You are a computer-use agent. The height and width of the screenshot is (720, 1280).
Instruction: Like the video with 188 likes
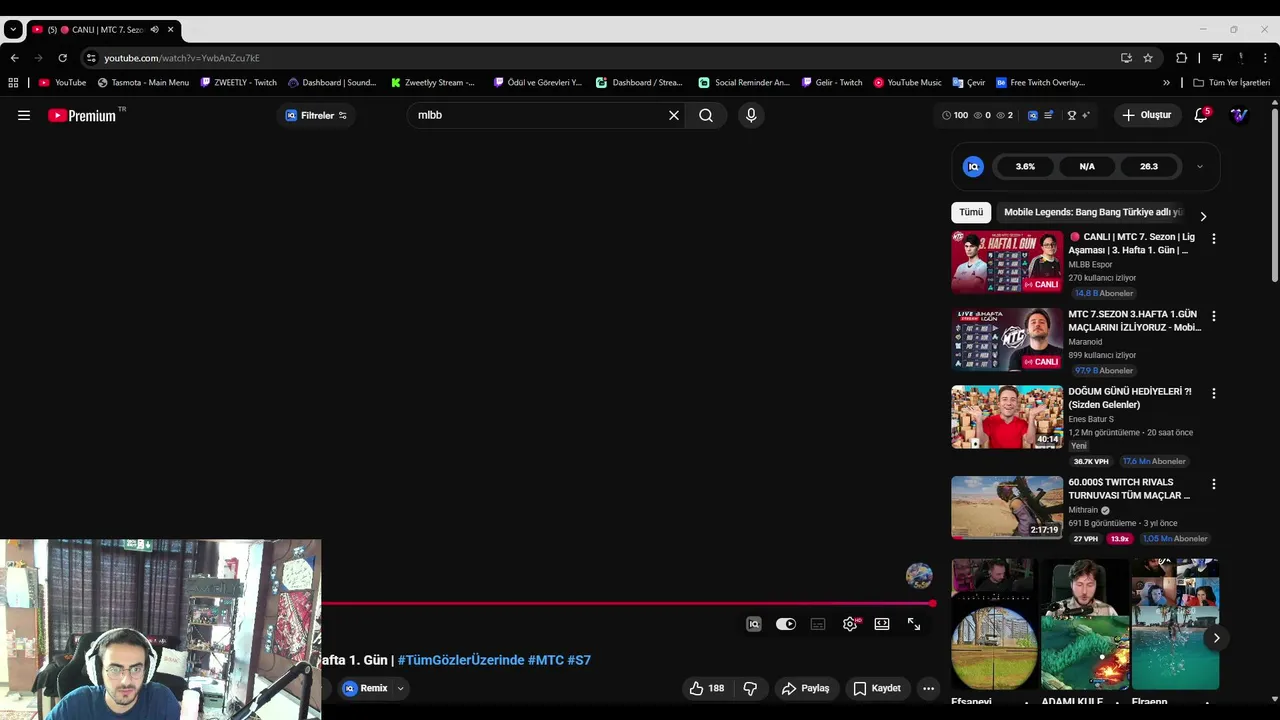pos(706,688)
